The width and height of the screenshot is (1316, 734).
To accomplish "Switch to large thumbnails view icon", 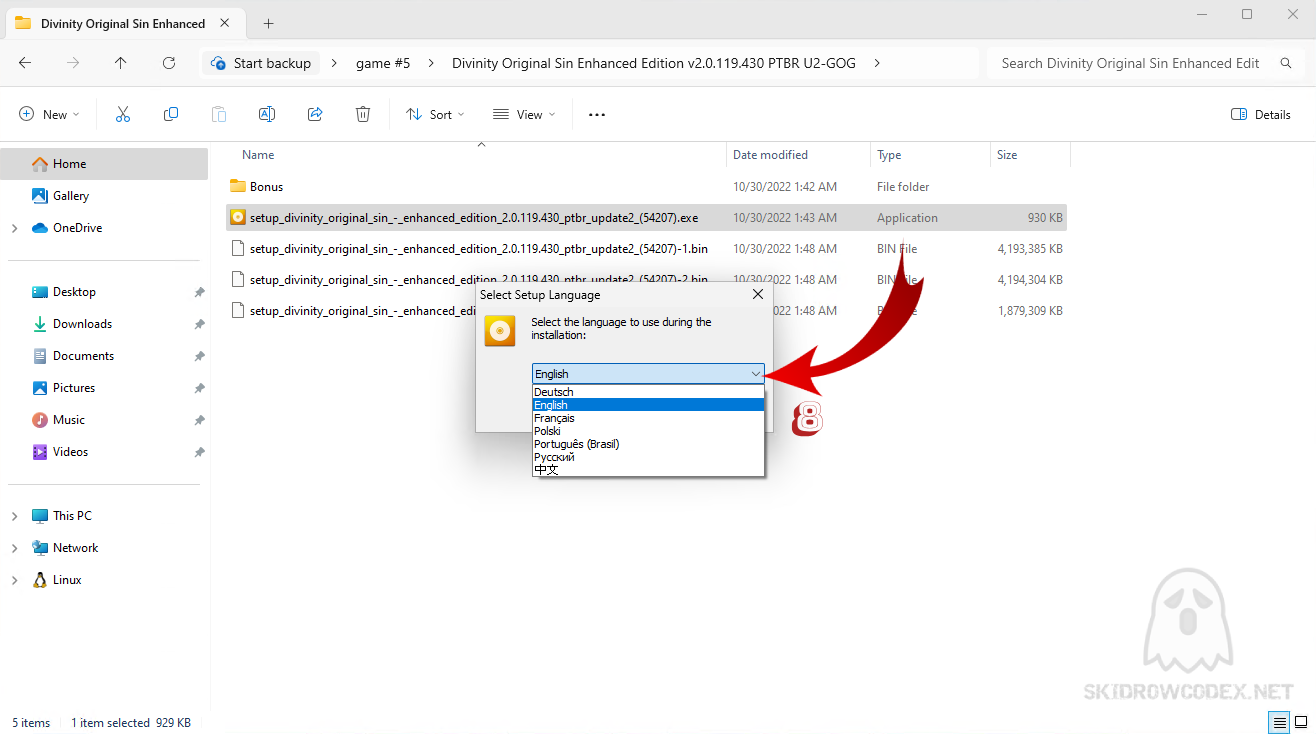I will [1301, 722].
